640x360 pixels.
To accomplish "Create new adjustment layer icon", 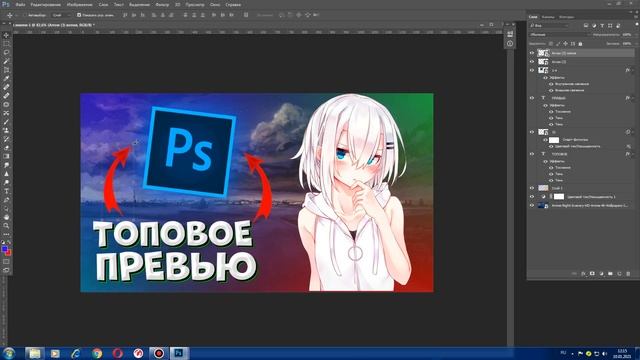I will tap(601, 274).
